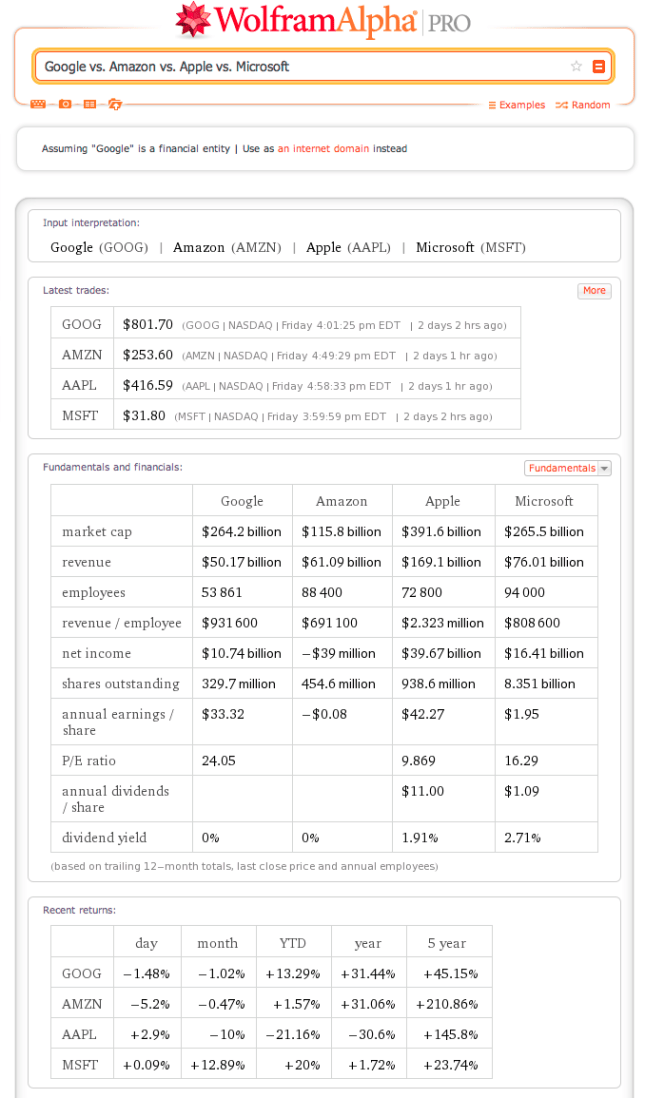This screenshot has width=645, height=1098.
Task: Click into the query input field
Action: (x=300, y=67)
